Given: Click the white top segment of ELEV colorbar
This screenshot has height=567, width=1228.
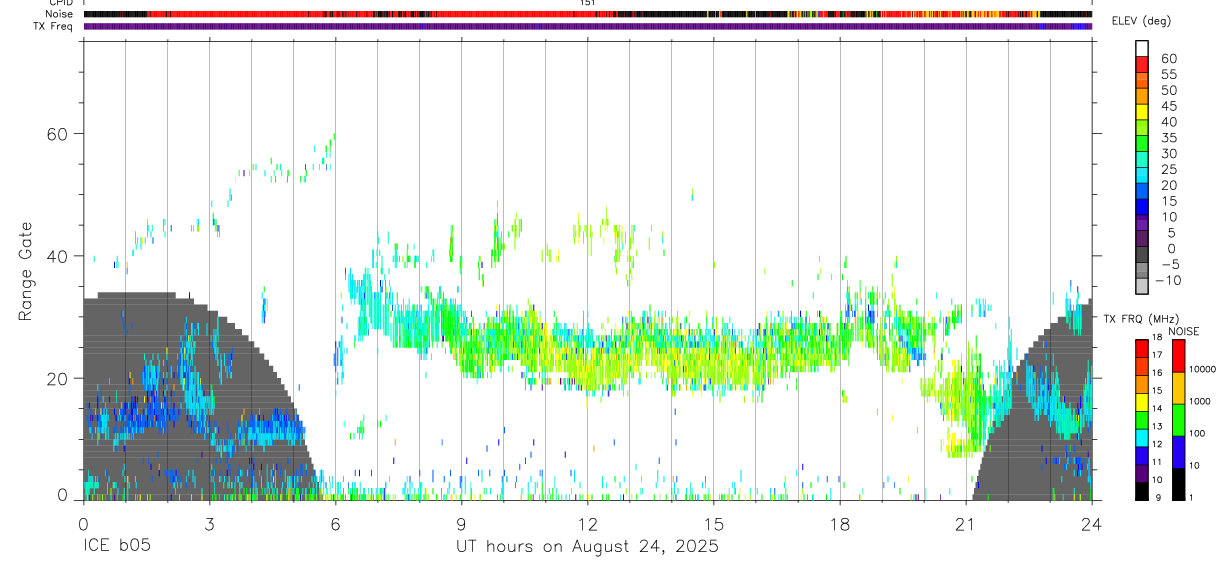Looking at the screenshot, I should pyautogui.click(x=1142, y=48).
